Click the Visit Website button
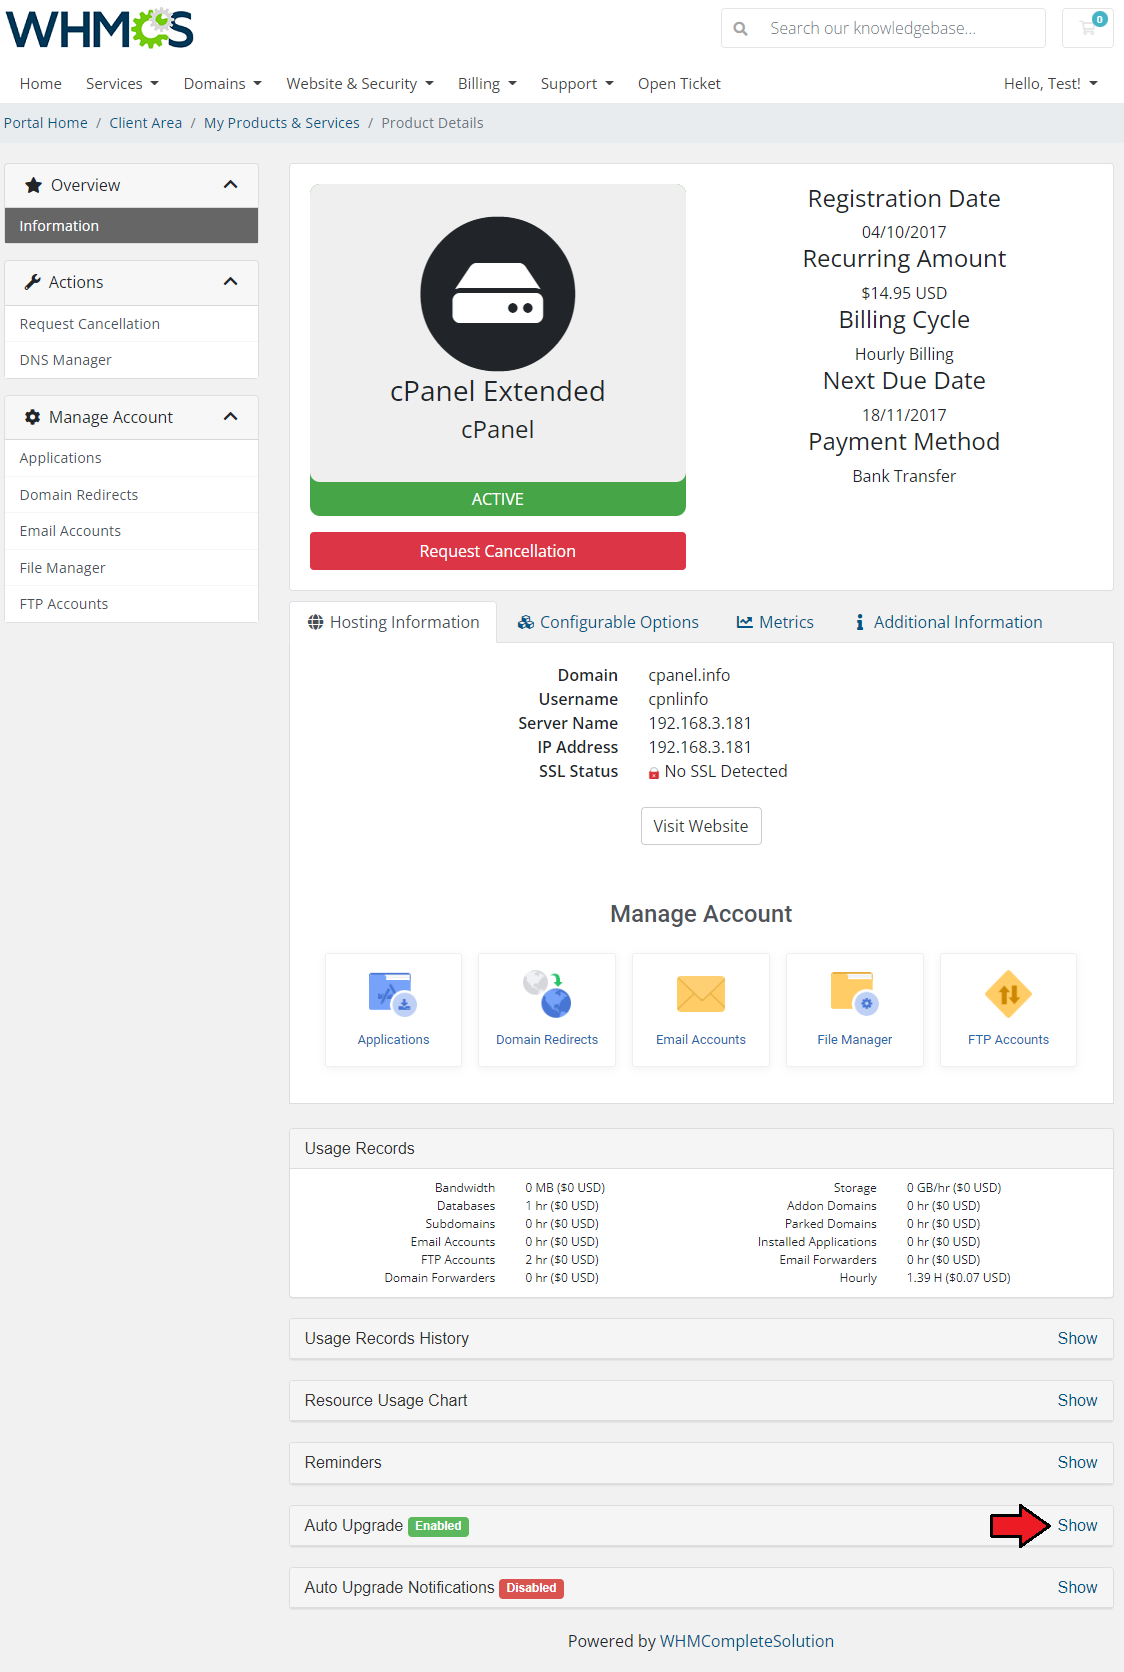This screenshot has width=1124, height=1672. click(x=701, y=826)
